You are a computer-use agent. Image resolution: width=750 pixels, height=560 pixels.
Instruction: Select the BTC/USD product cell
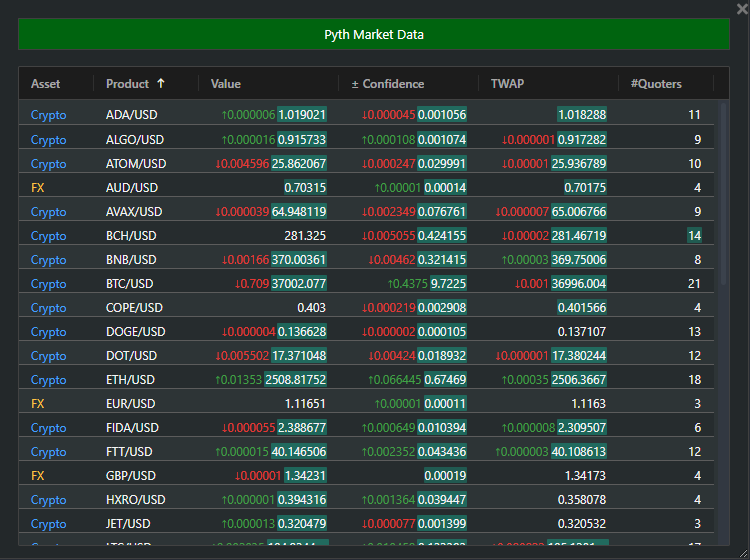point(130,284)
